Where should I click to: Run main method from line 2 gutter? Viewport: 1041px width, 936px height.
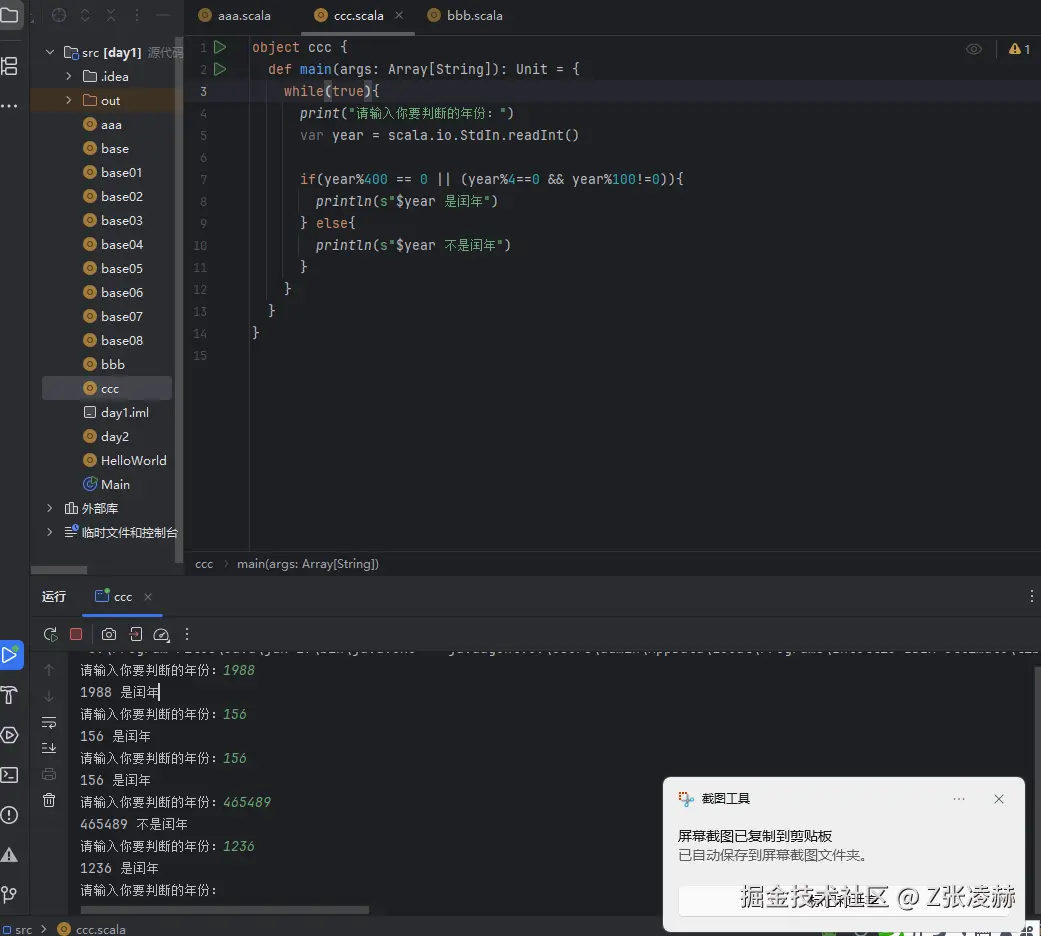point(220,69)
